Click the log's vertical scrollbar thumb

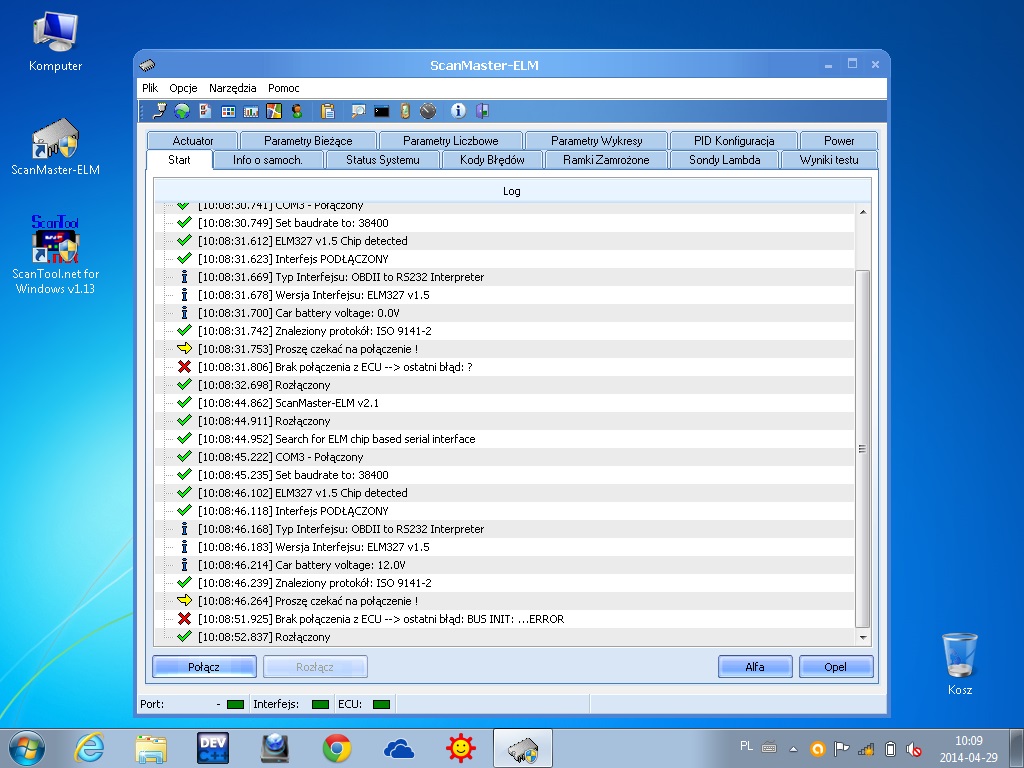point(863,450)
